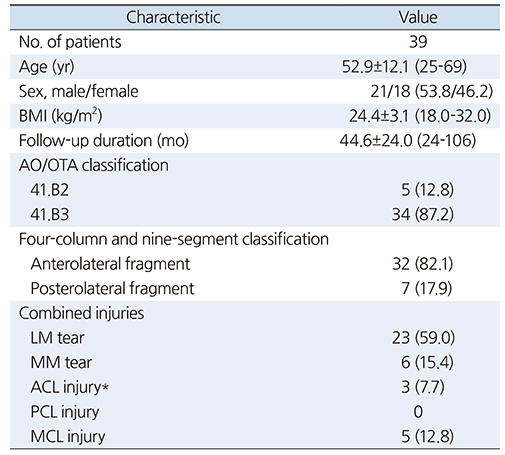505x455 pixels.
Task: Select Follow-up duration (mo) text
Action: 104,141
